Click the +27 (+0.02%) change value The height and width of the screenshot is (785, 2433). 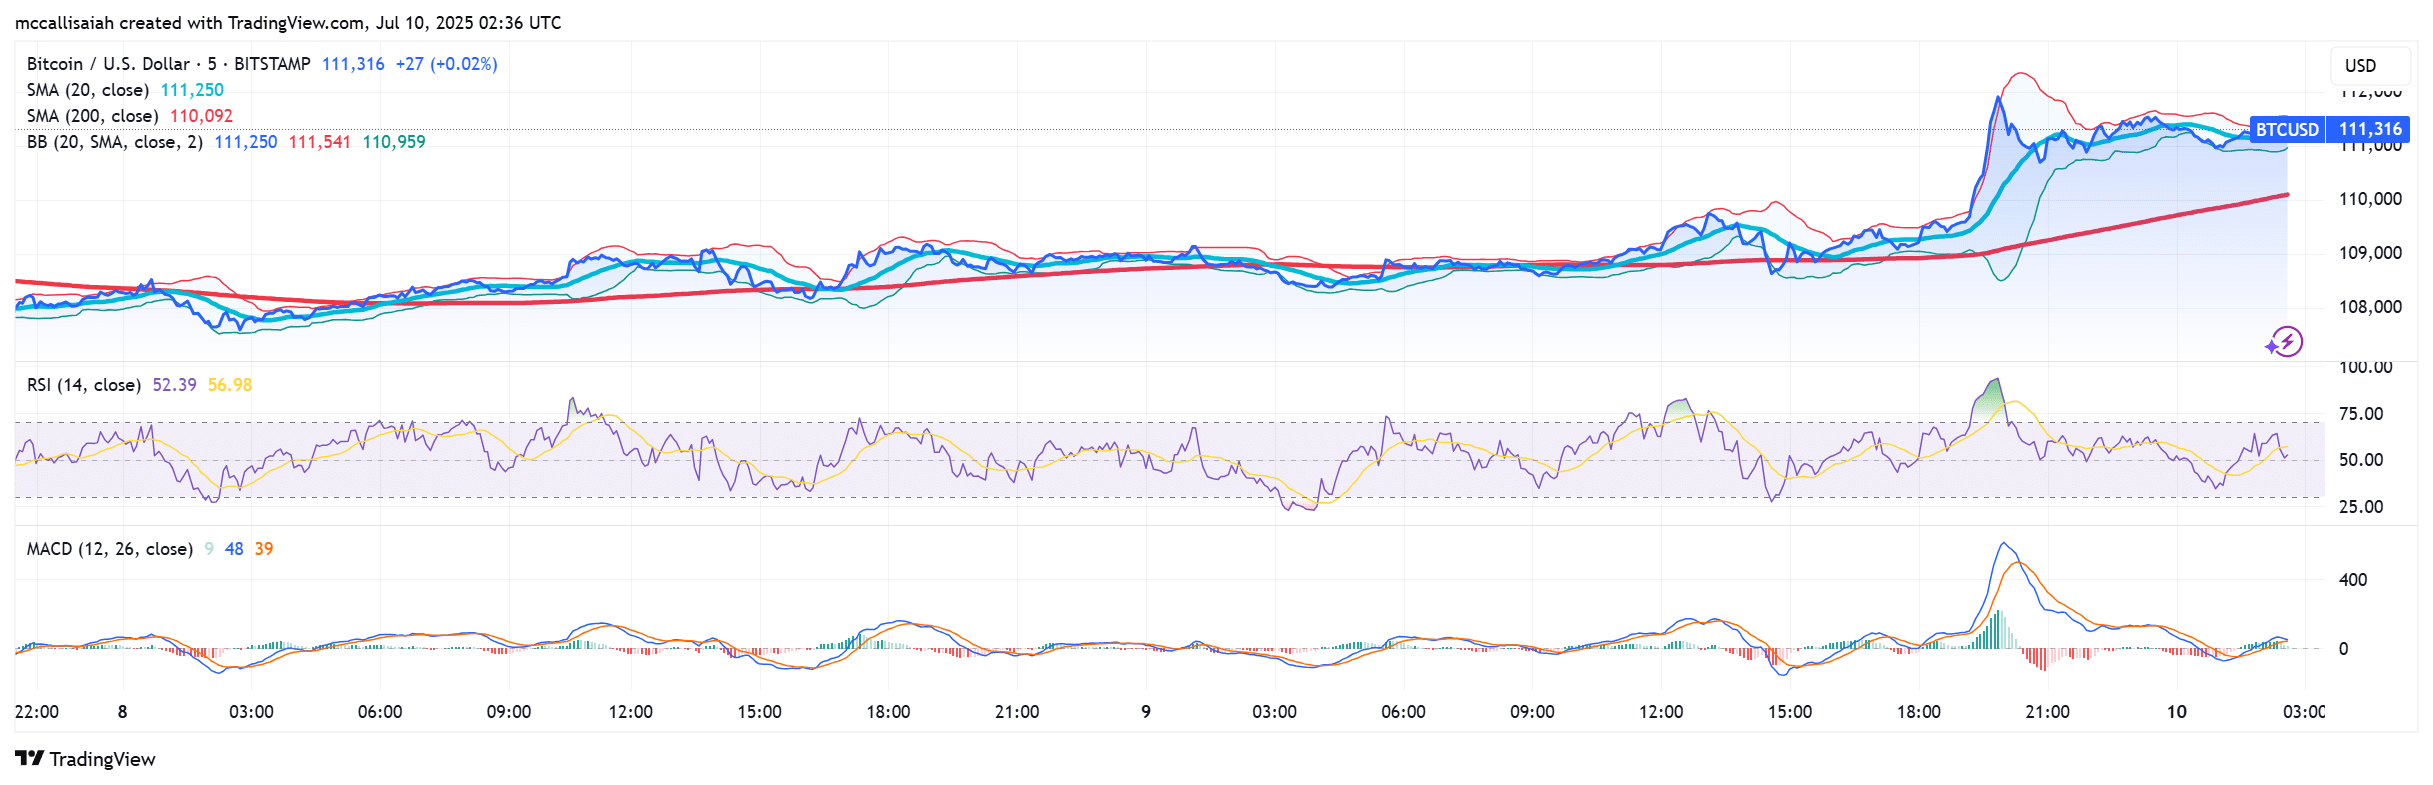(446, 64)
